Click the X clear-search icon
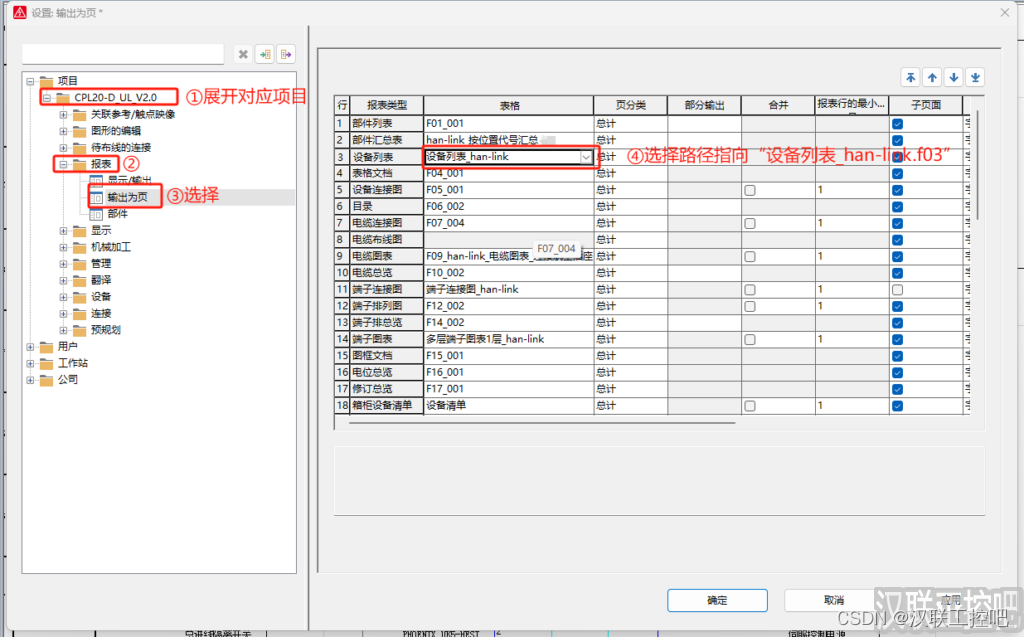 point(242,54)
